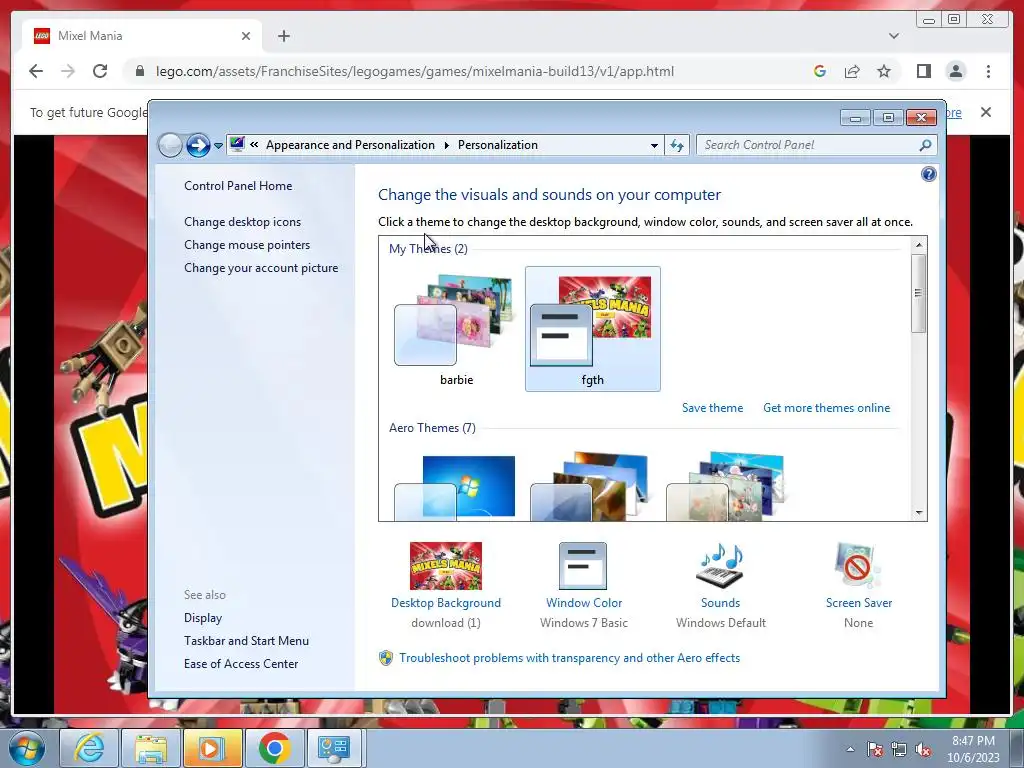Select the Architecture Aero theme

[592, 487]
